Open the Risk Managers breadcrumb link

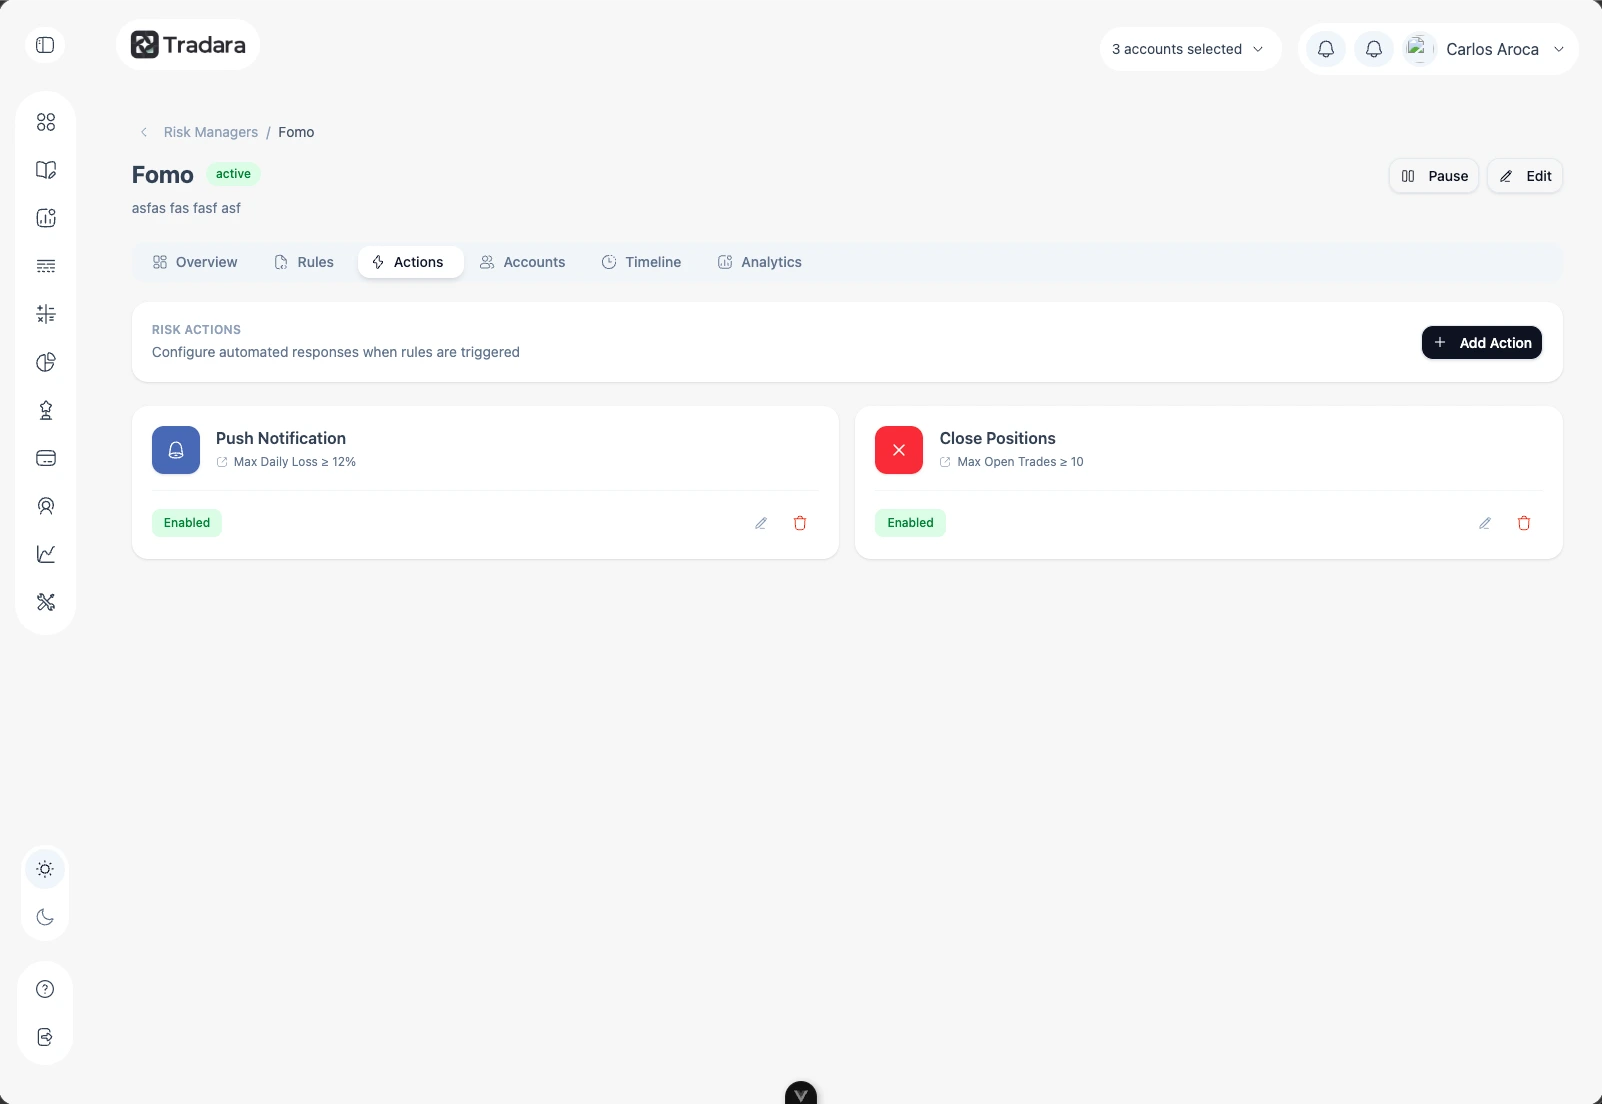point(210,132)
